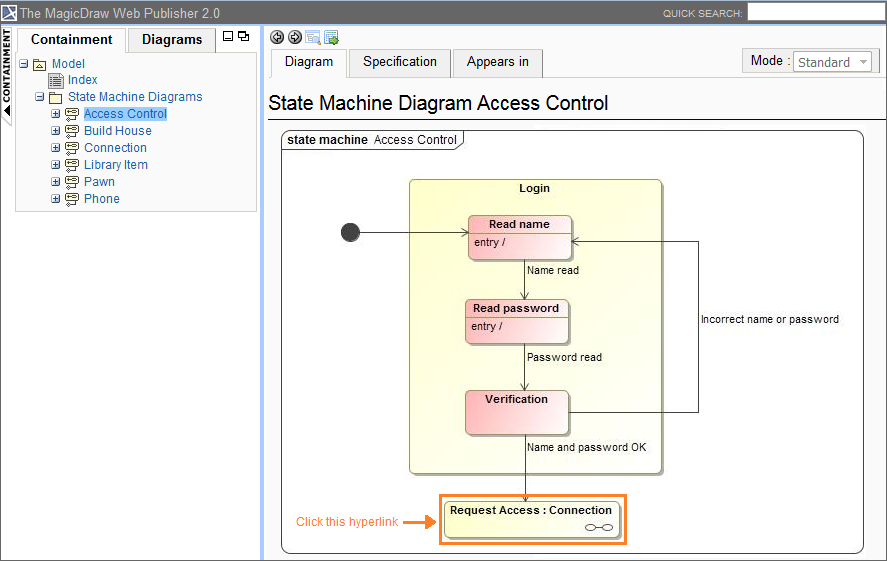Screen dimensions: 887x561
Task: Collapse the Model root tree node
Action: pyautogui.click(x=24, y=64)
